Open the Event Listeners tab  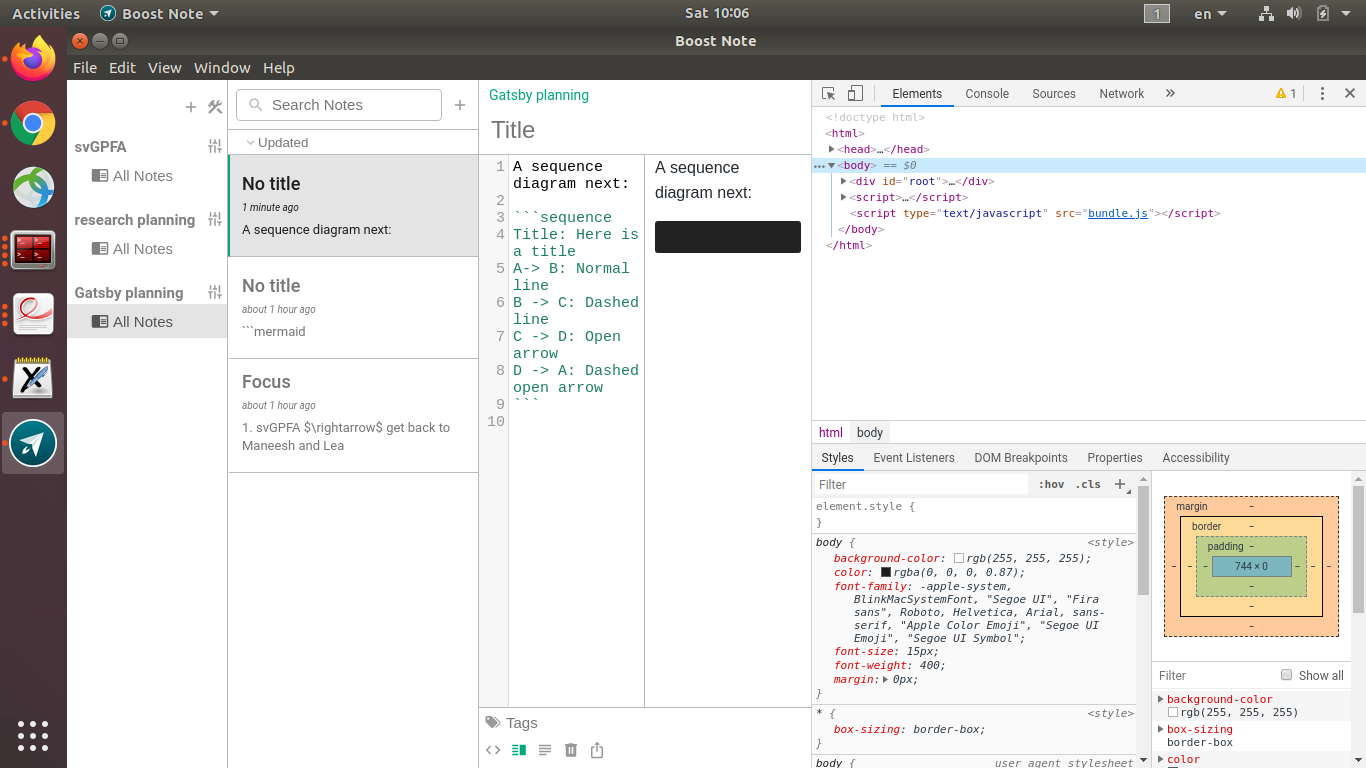(914, 457)
